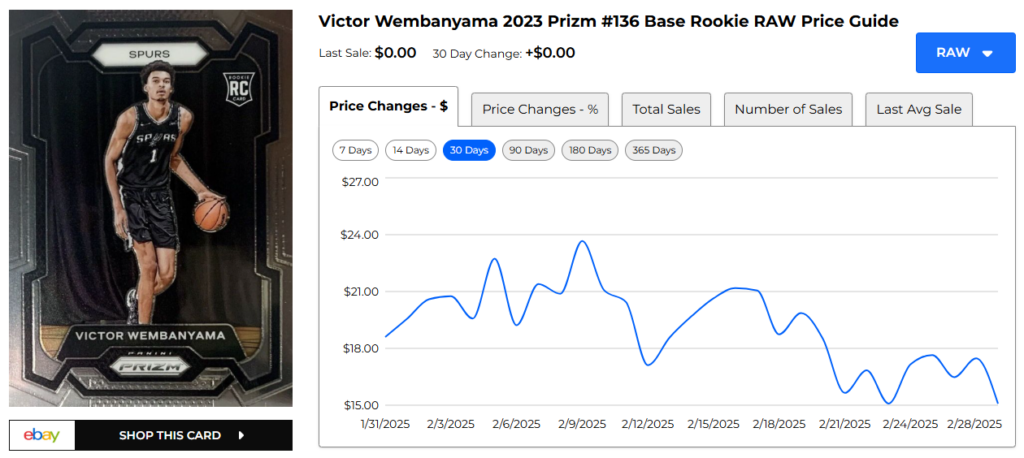Image resolution: width=1024 pixels, height=458 pixels.
Task: Click the price guide title heading
Action: [608, 21]
